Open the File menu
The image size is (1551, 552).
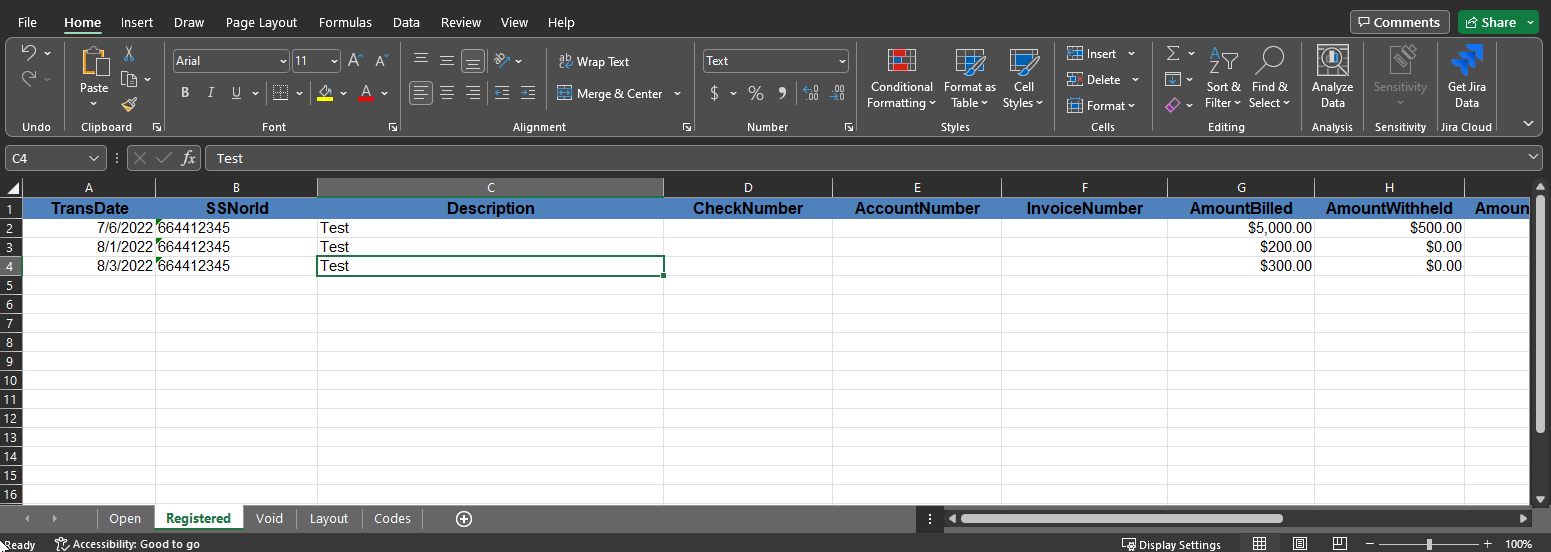27,22
